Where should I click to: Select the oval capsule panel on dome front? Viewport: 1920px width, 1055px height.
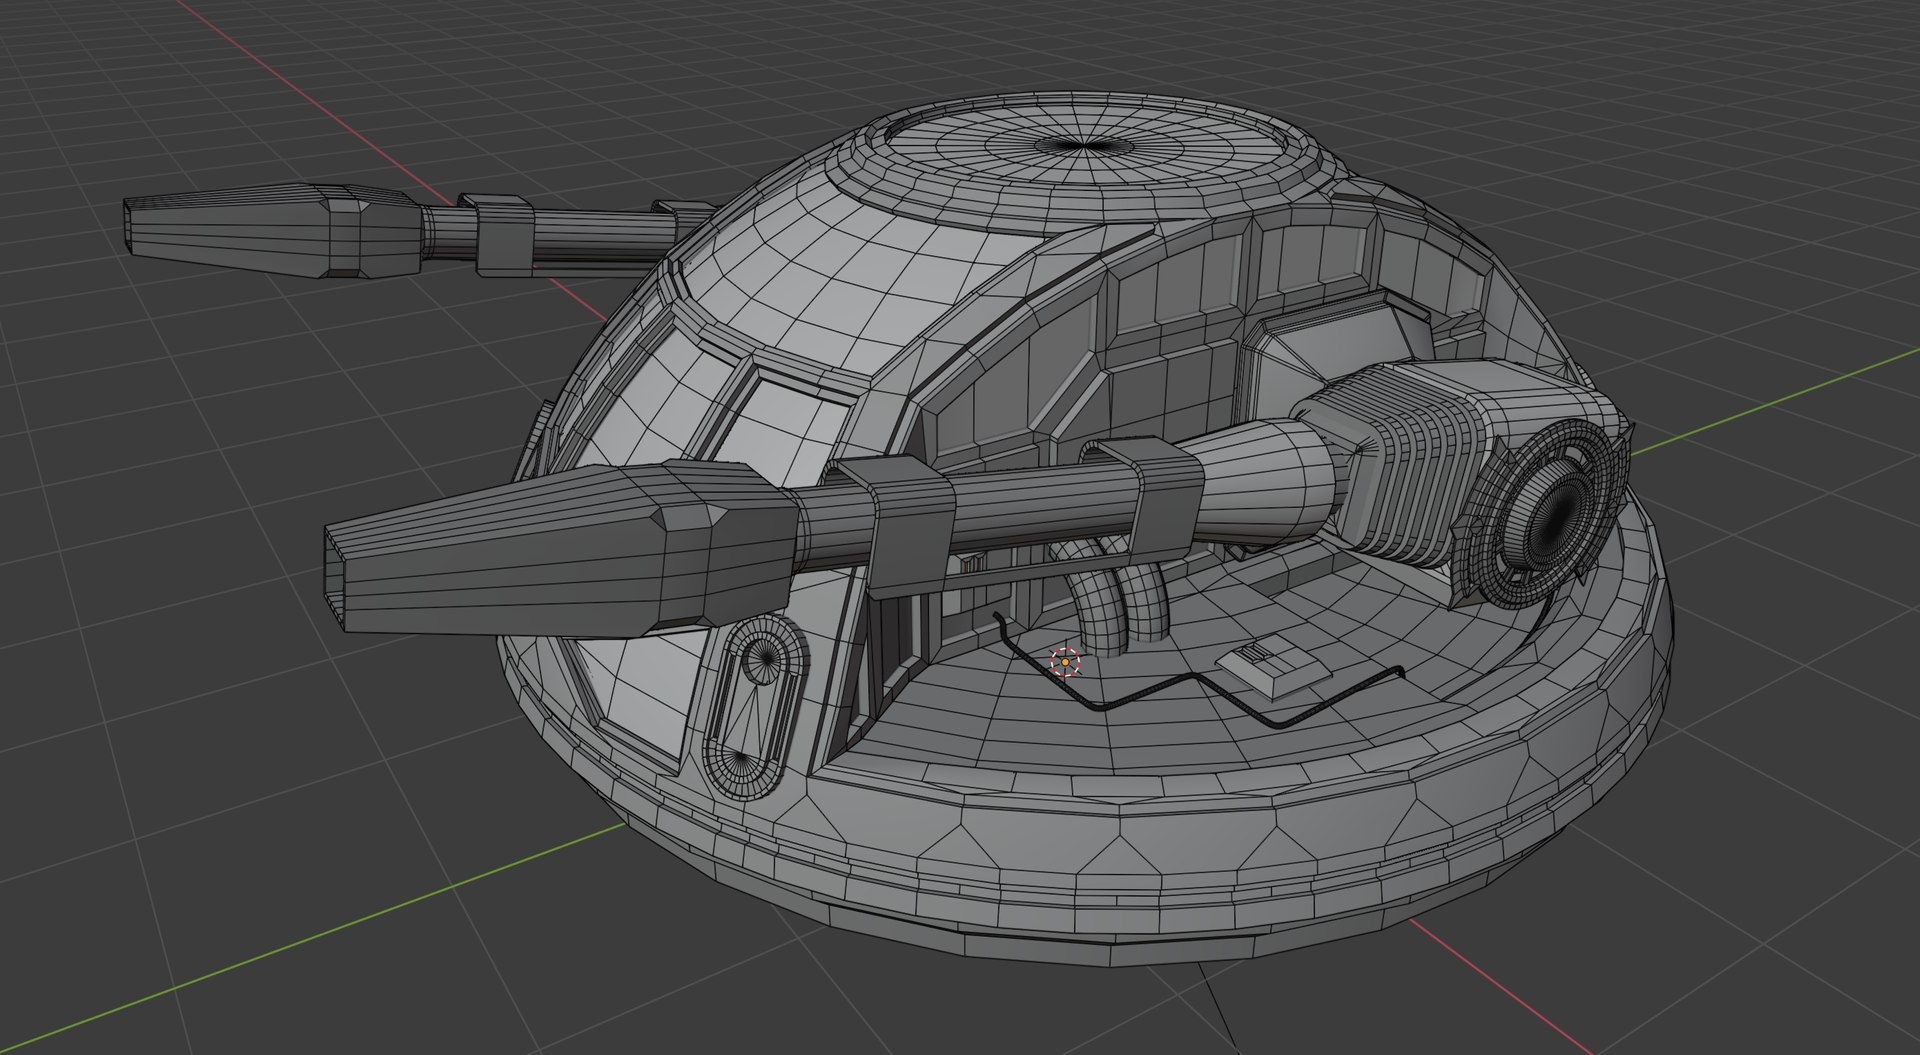(x=755, y=706)
